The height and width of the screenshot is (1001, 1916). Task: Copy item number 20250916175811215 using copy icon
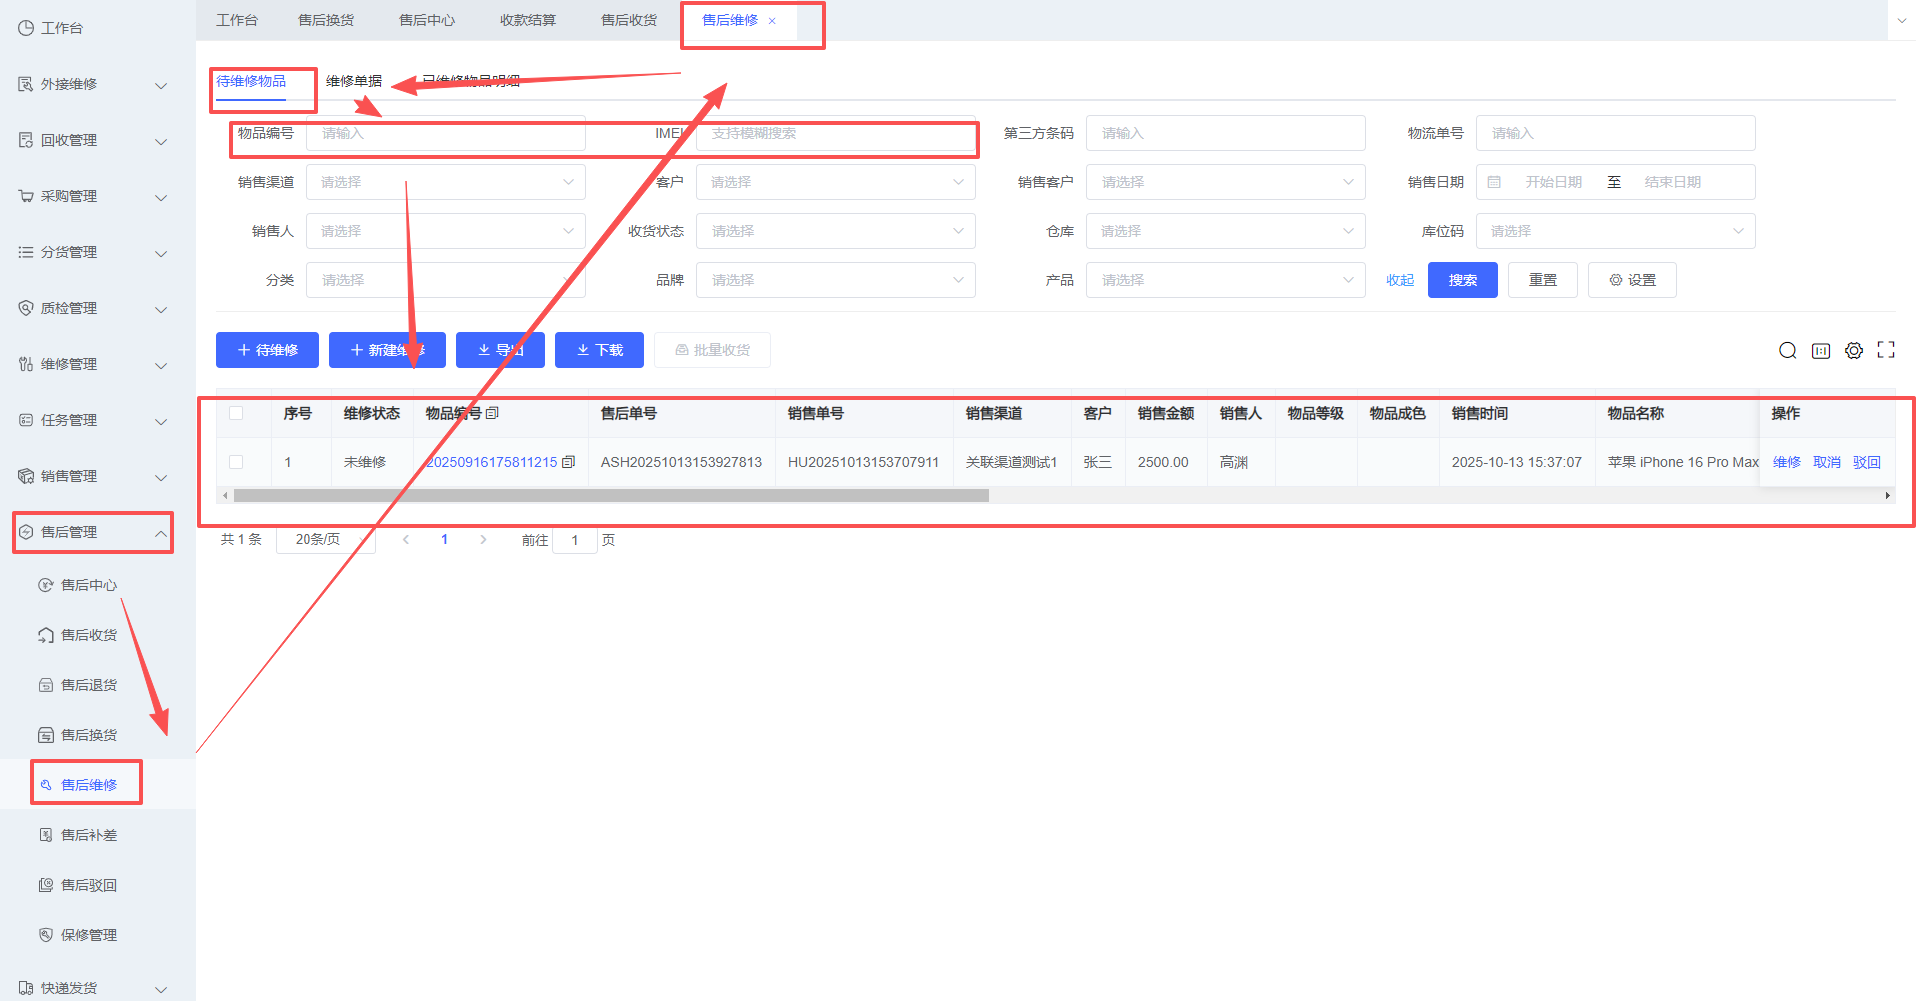click(x=569, y=462)
